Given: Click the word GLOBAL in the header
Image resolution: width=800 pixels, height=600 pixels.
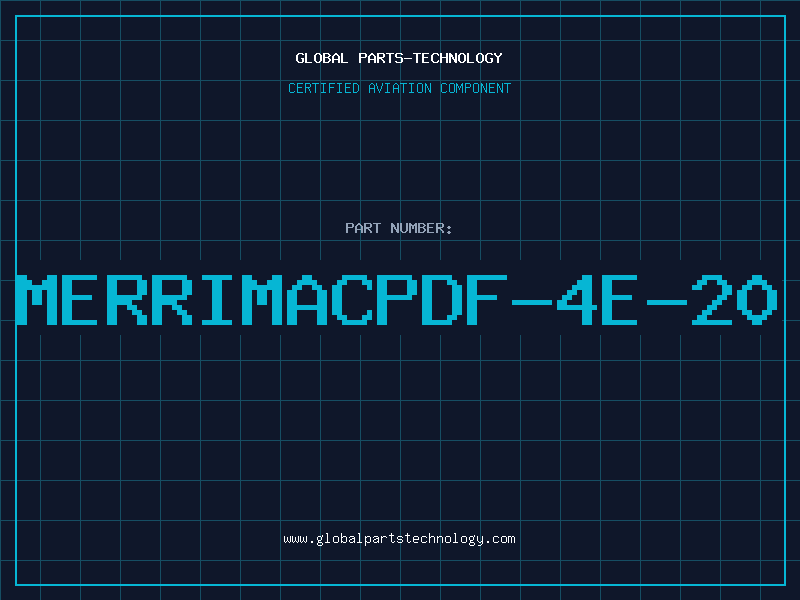Looking at the screenshot, I should 321,58.
